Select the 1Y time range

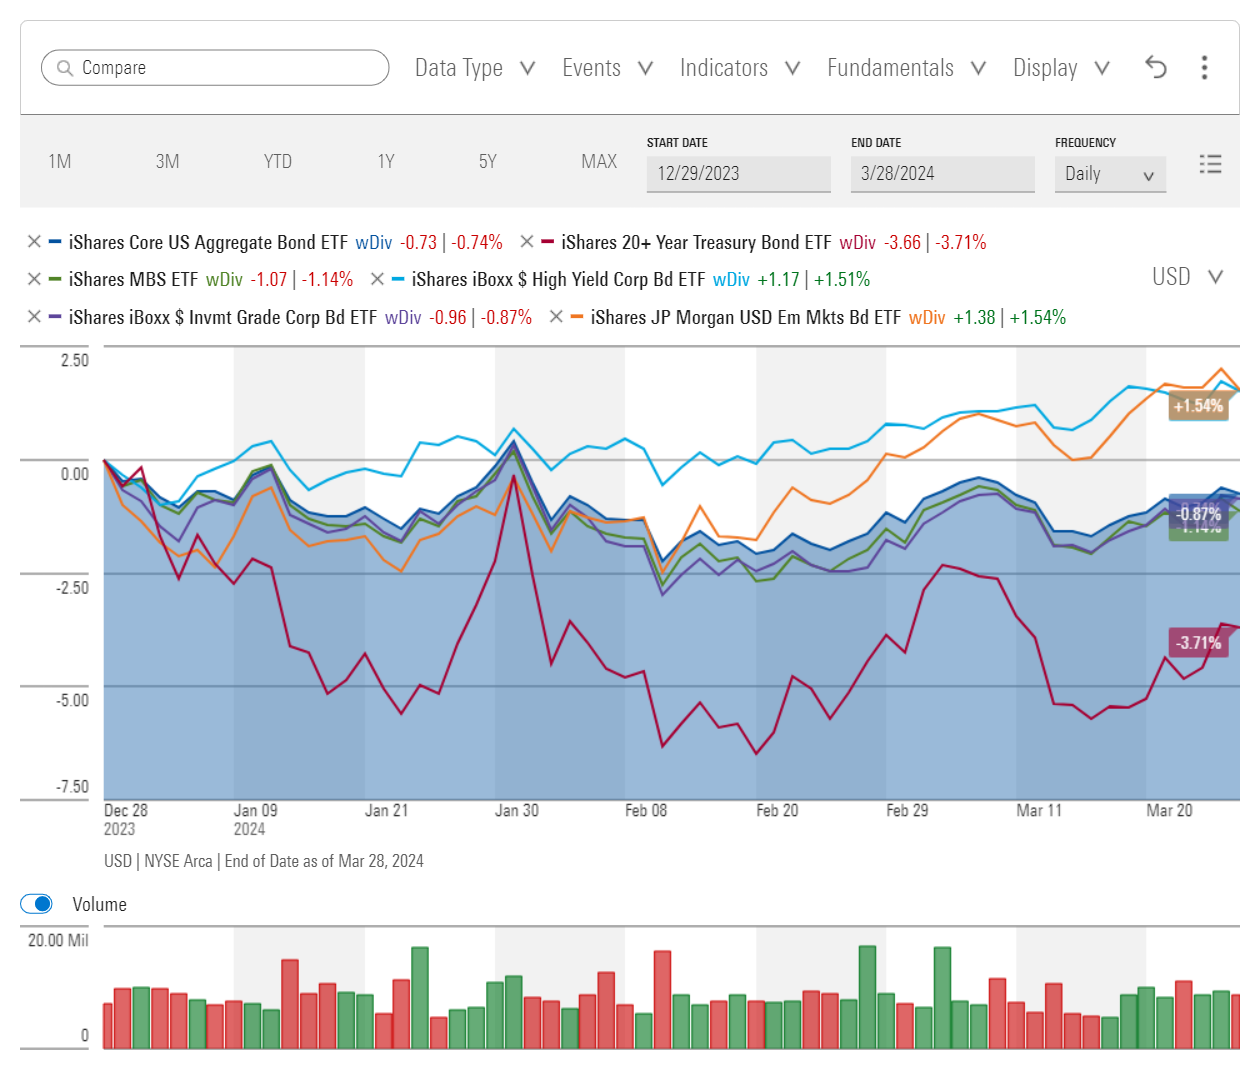click(386, 161)
